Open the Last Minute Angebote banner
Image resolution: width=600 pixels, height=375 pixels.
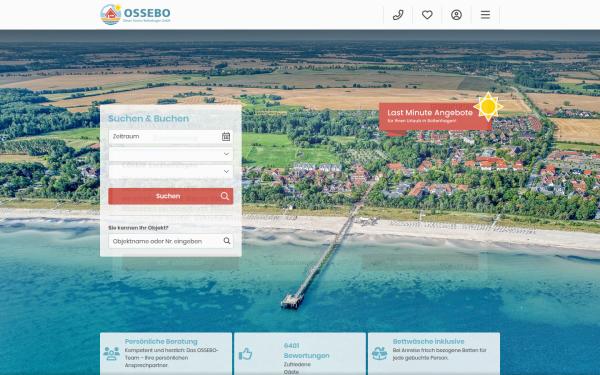435,116
